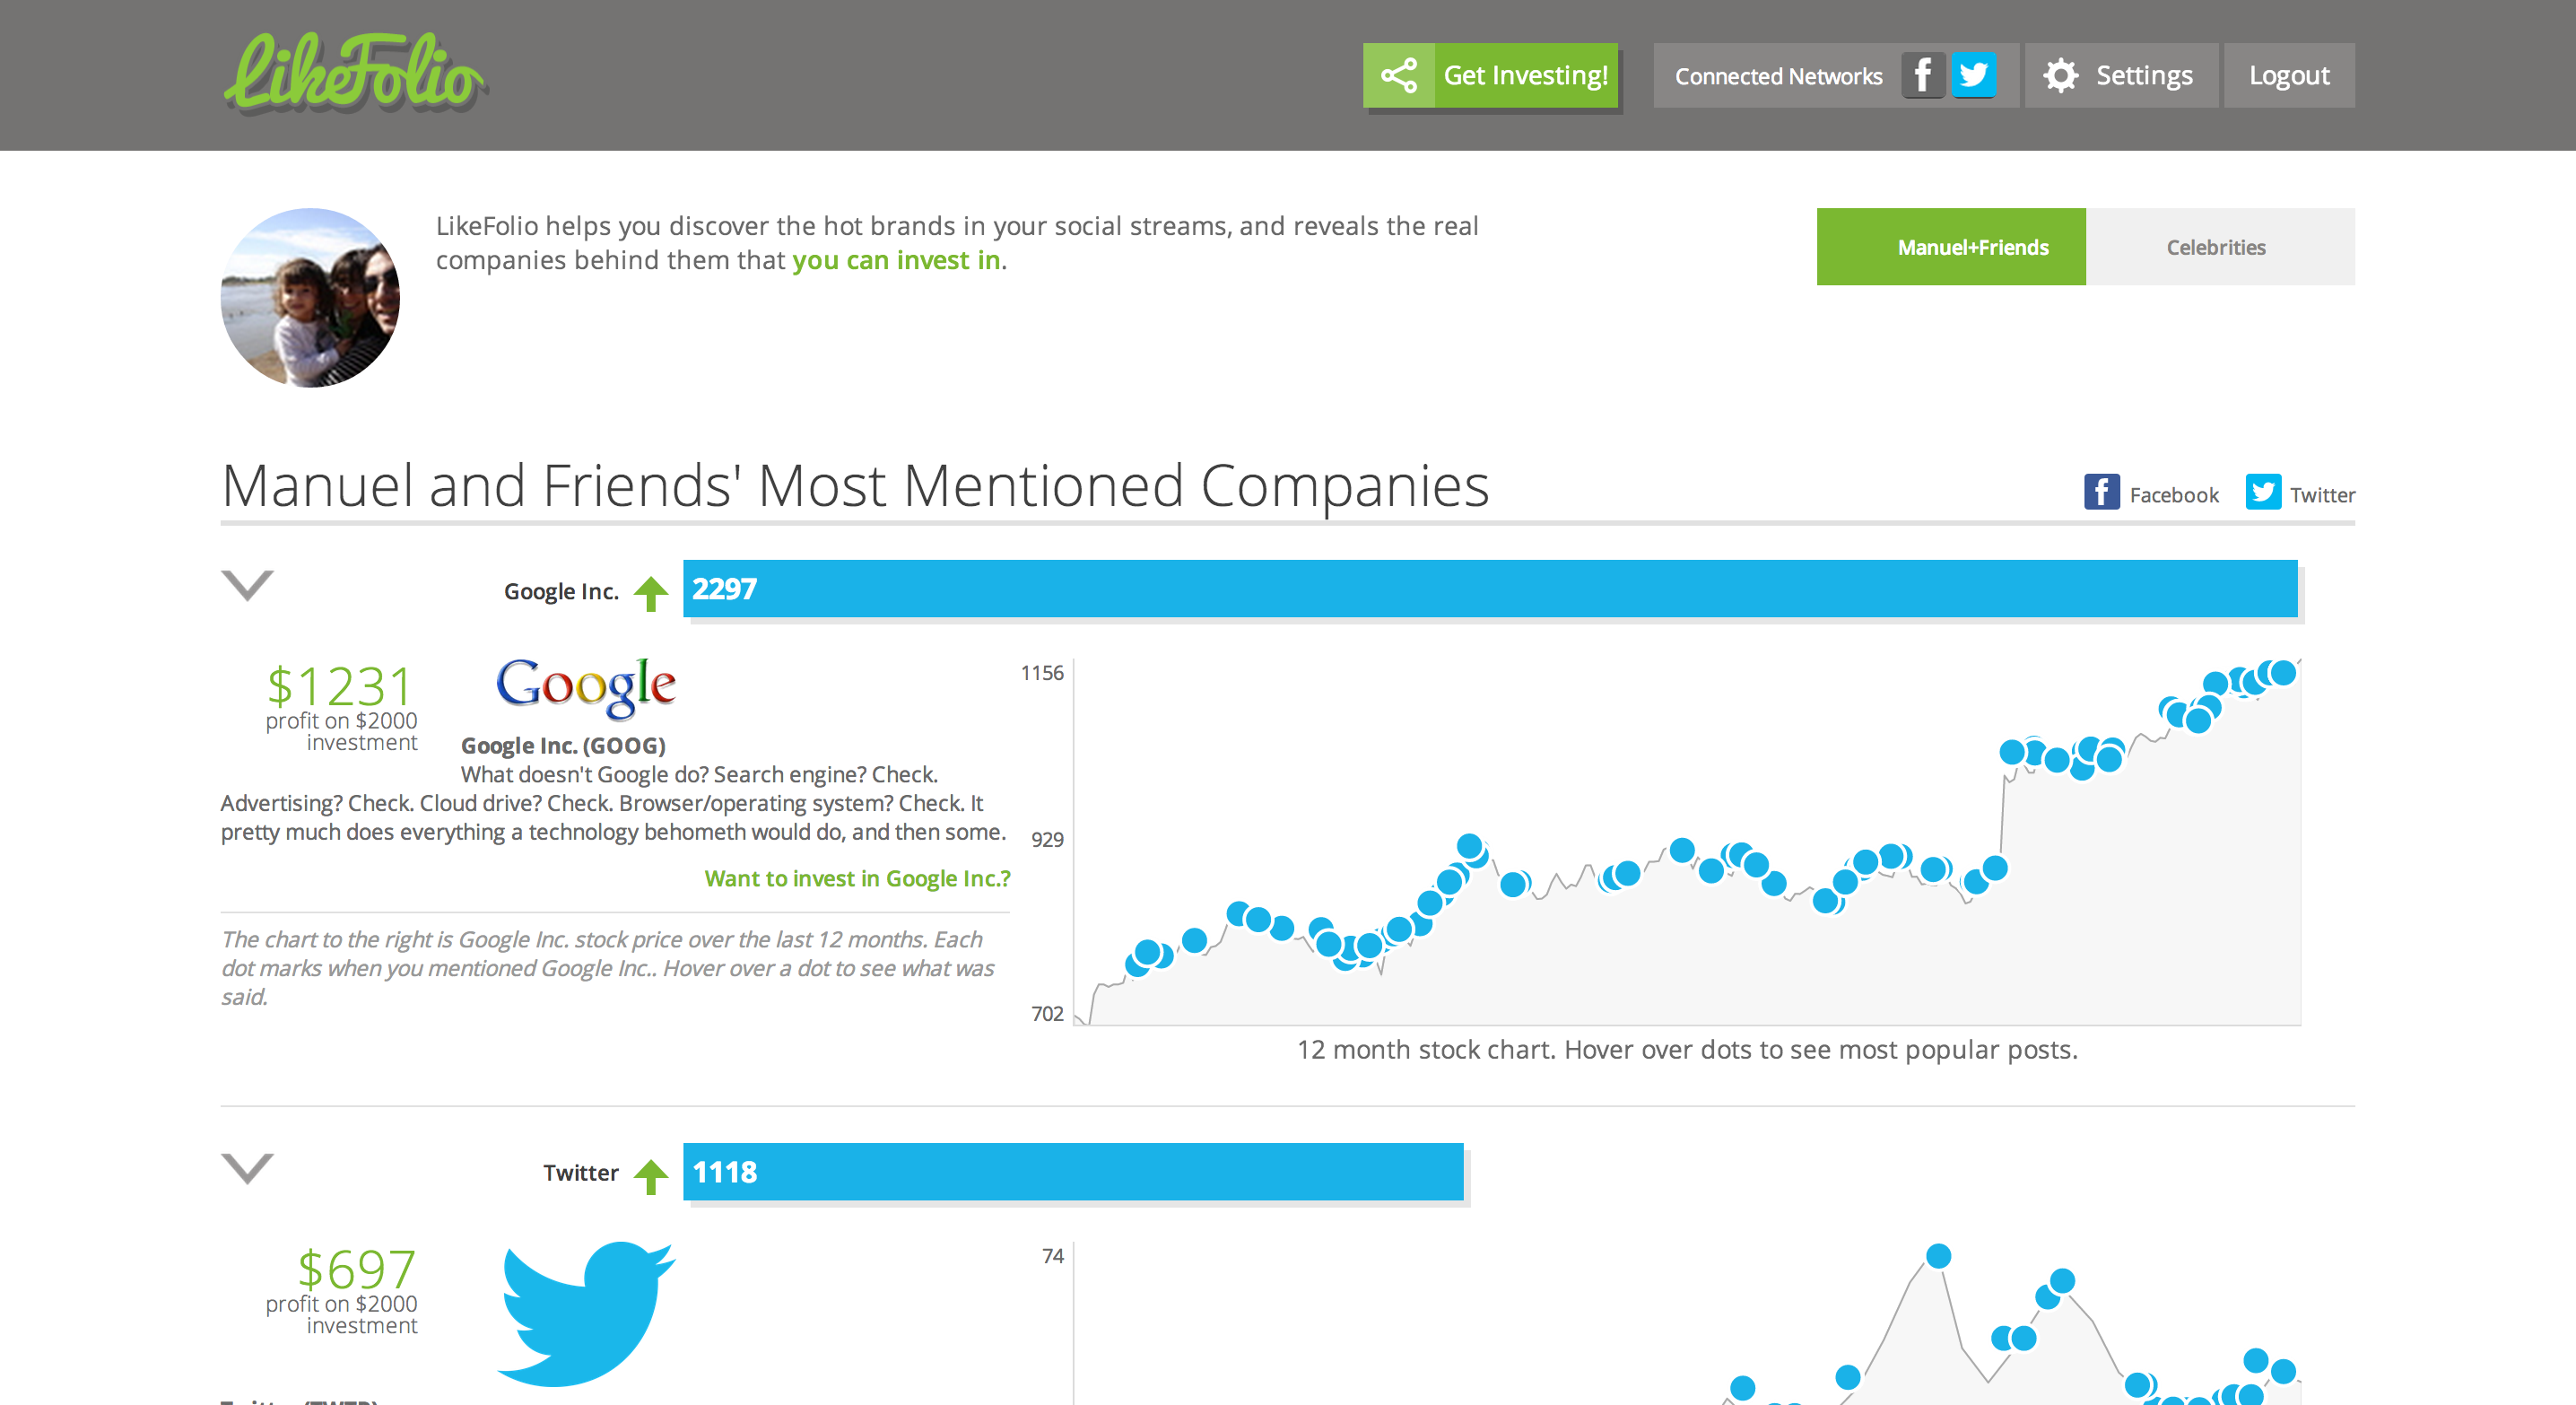Toggle the Facebook filter above the list
Viewport: 2576px width, 1405px height.
[2151, 493]
